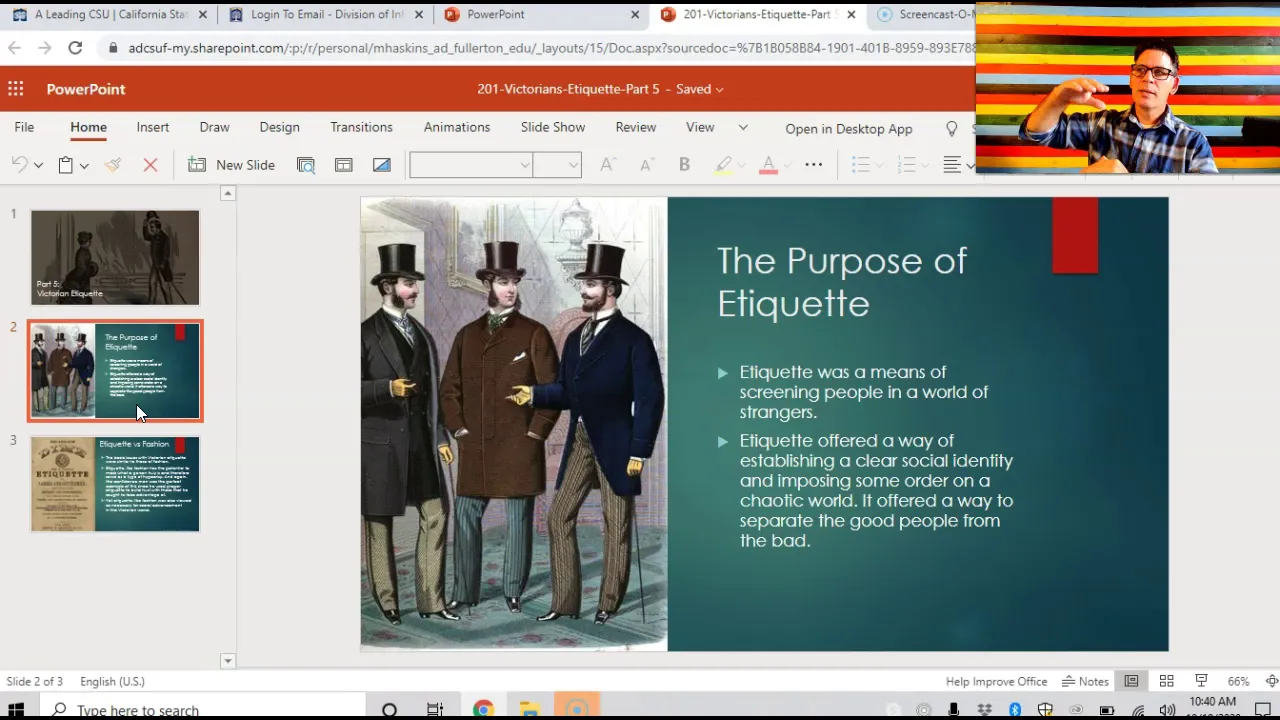This screenshot has height=720, width=1280.
Task: Go back in the browser
Action: (14, 47)
